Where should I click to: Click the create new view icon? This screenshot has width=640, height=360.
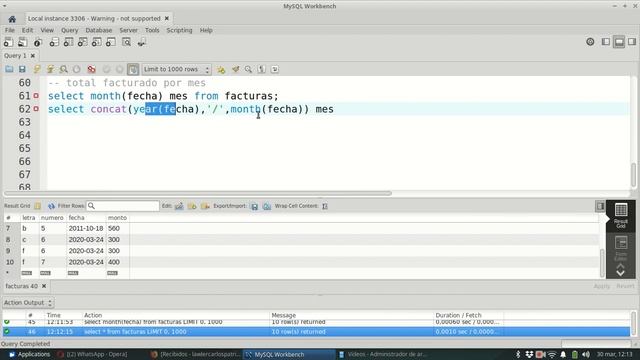82,42
